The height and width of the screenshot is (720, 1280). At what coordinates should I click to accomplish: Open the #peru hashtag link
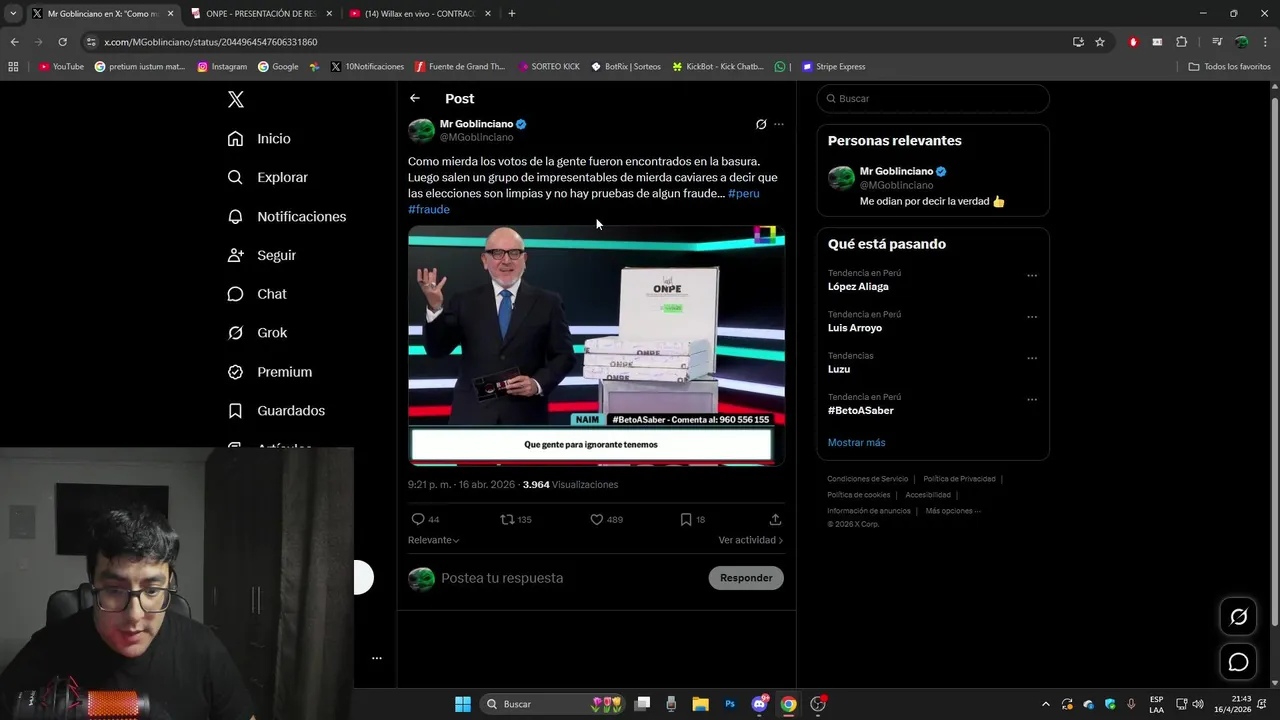click(x=743, y=193)
